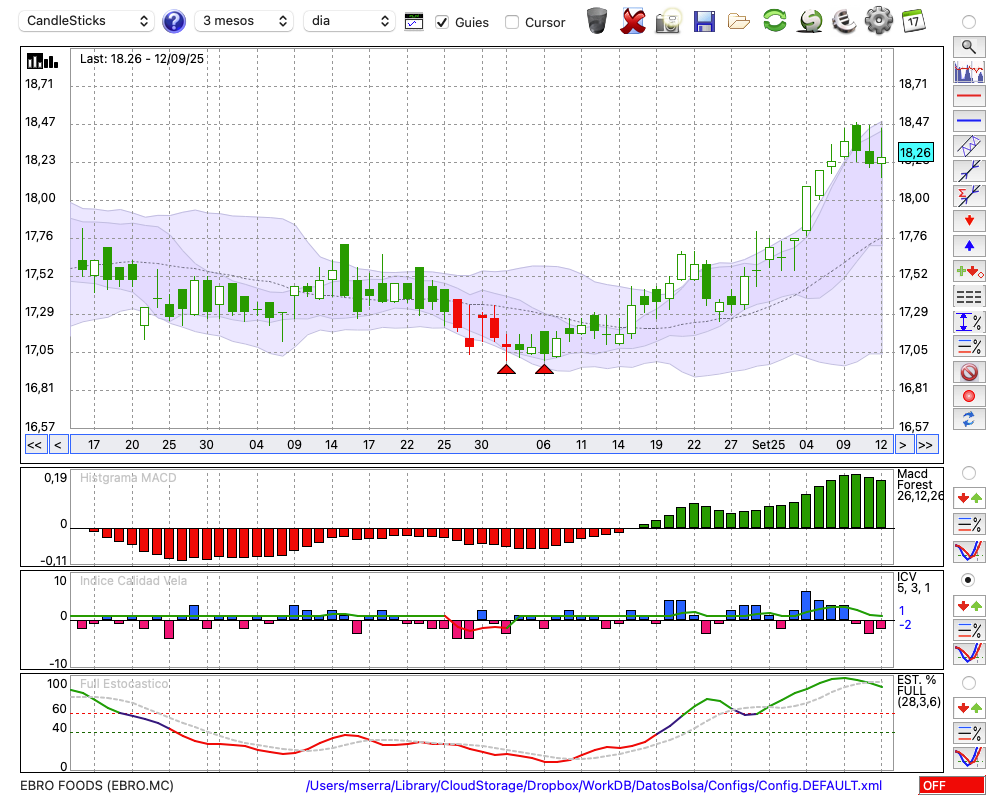Select the percent vertical measure tool
The image size is (1000, 800).
point(969,322)
